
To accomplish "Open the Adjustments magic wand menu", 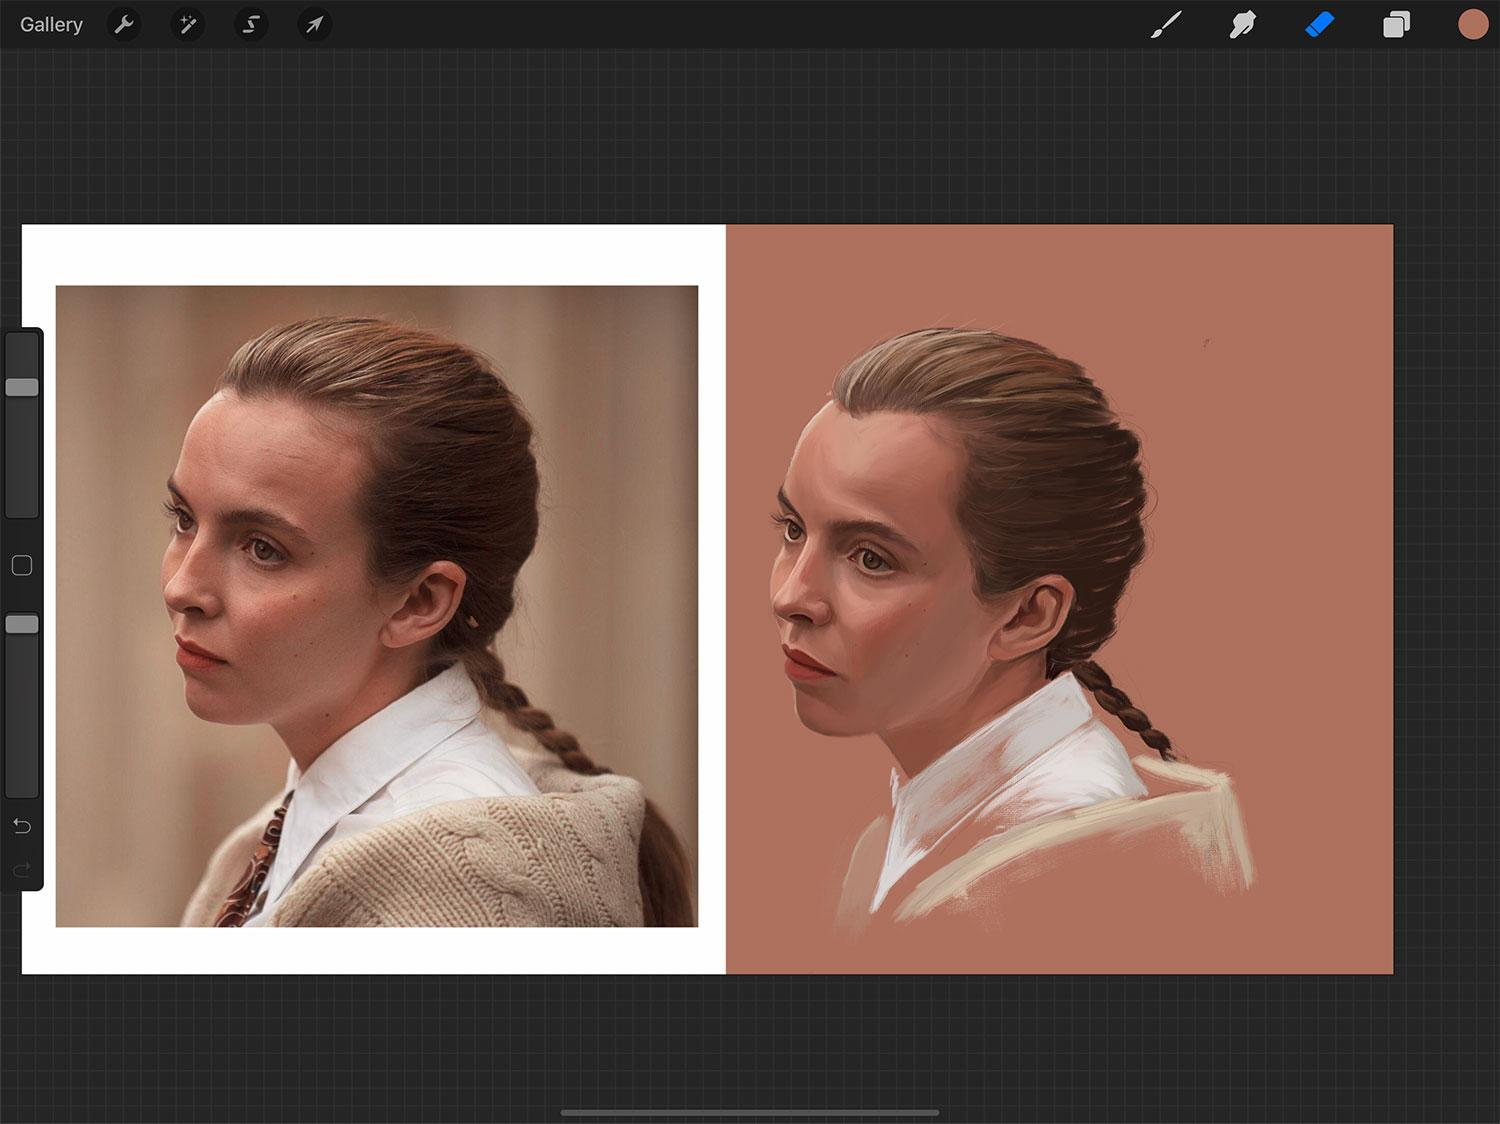I will pos(187,25).
